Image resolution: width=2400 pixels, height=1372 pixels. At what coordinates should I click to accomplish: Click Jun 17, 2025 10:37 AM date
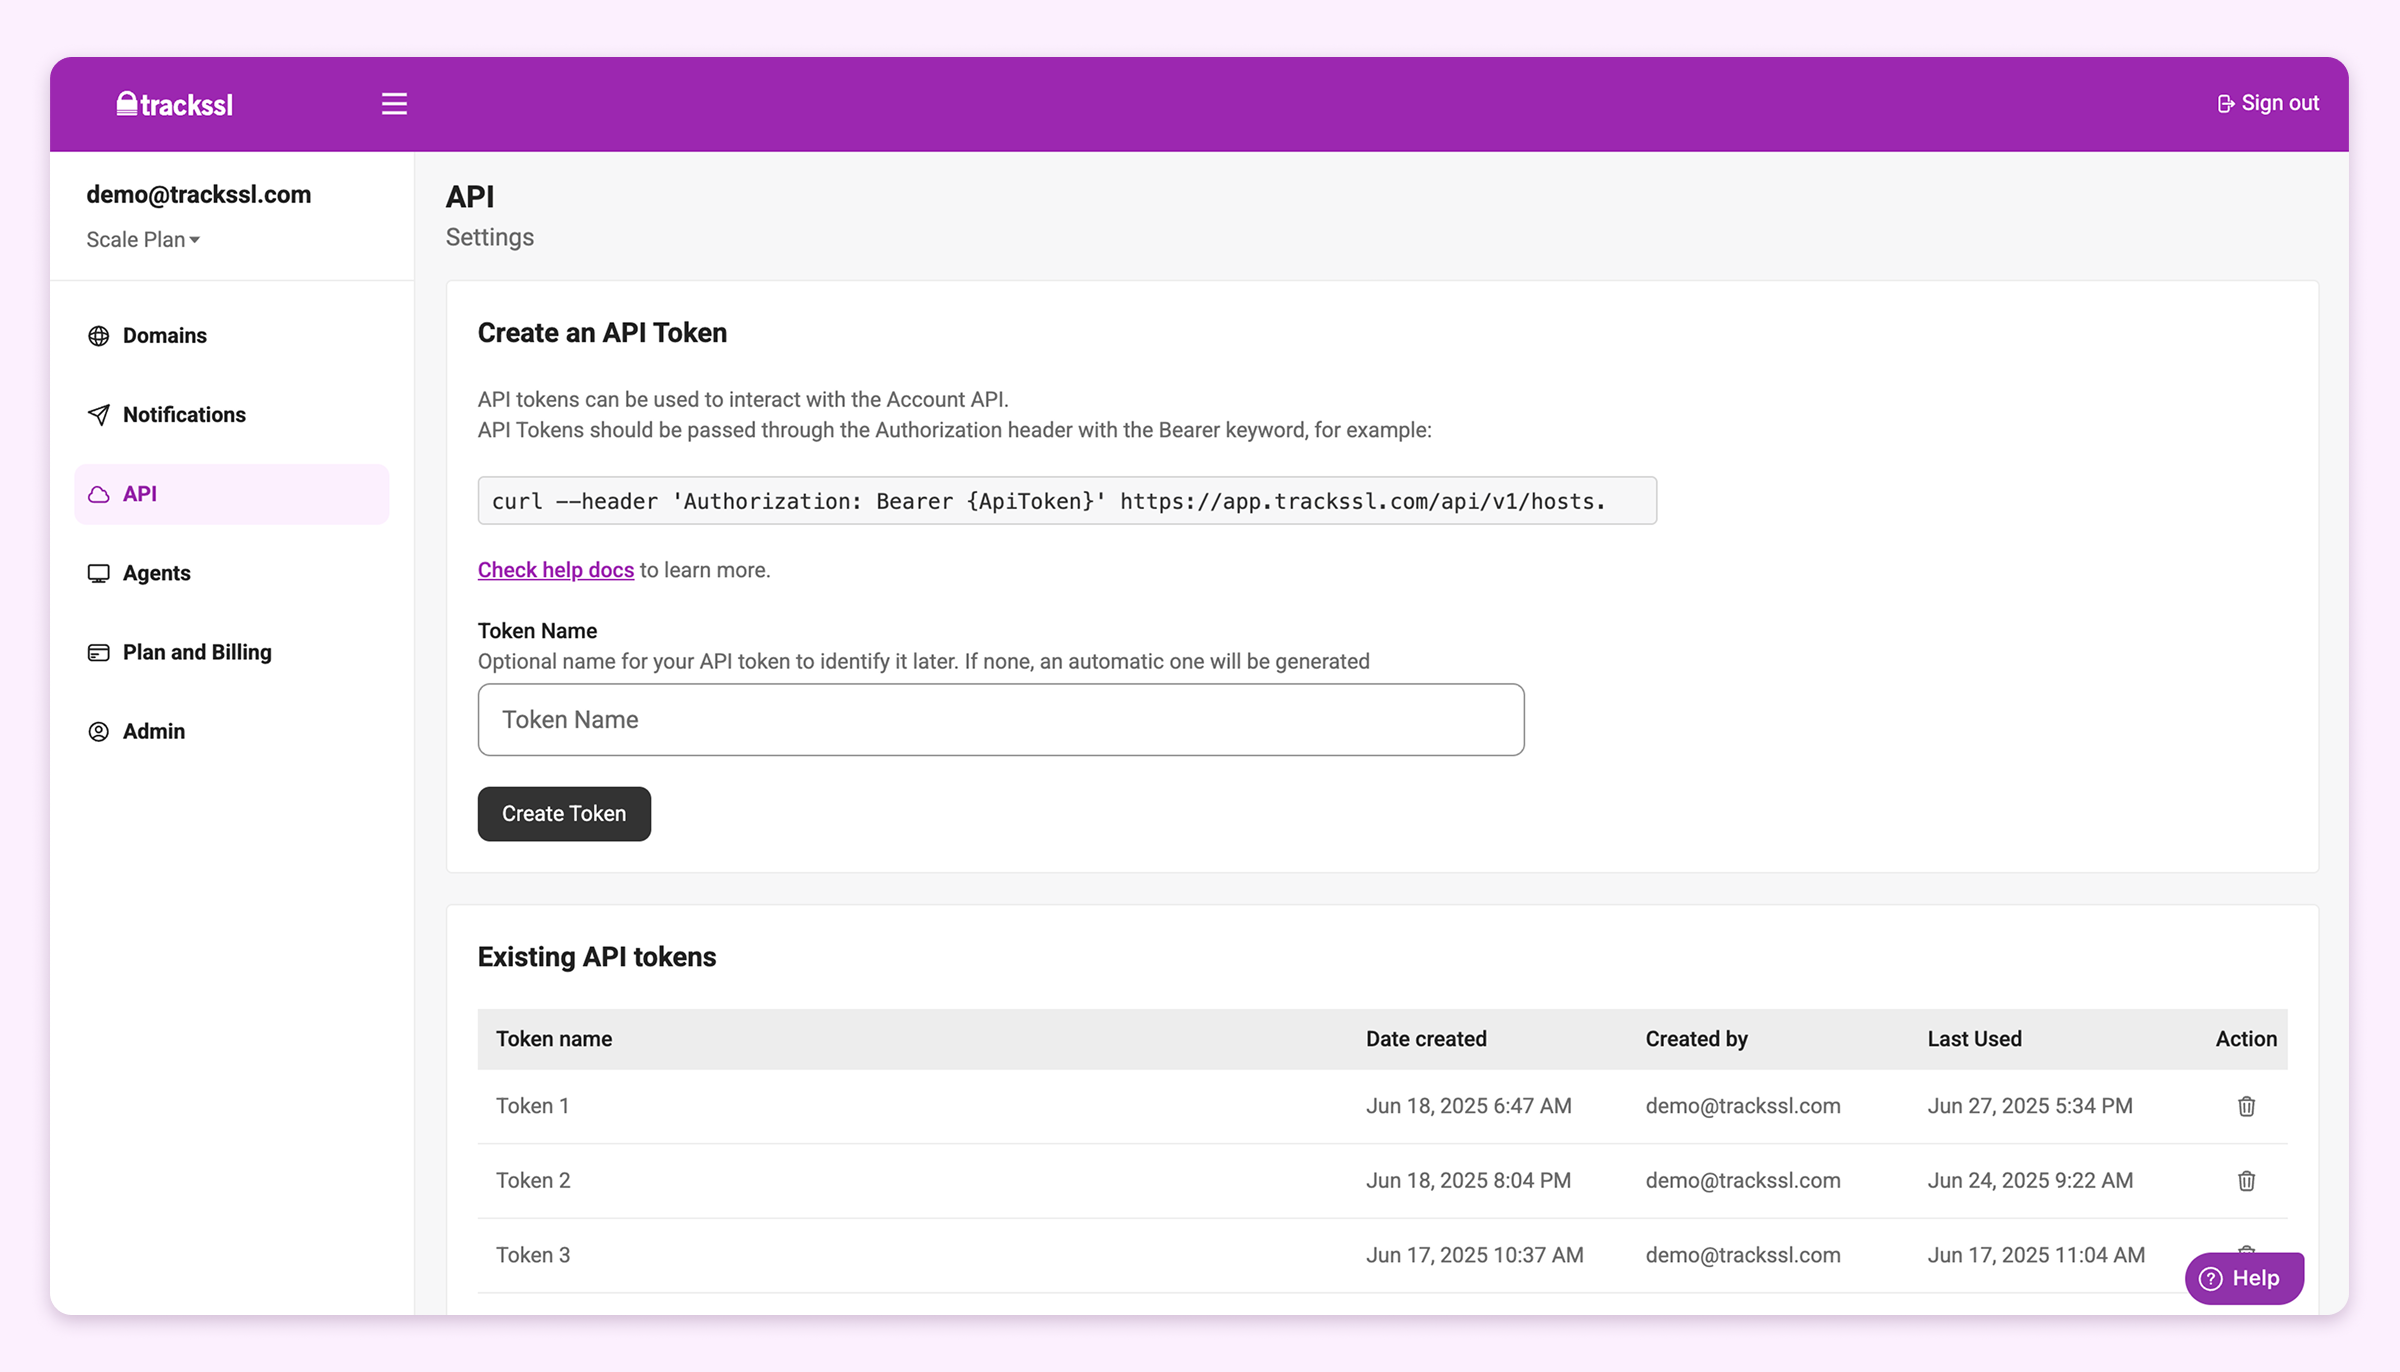(x=1475, y=1255)
